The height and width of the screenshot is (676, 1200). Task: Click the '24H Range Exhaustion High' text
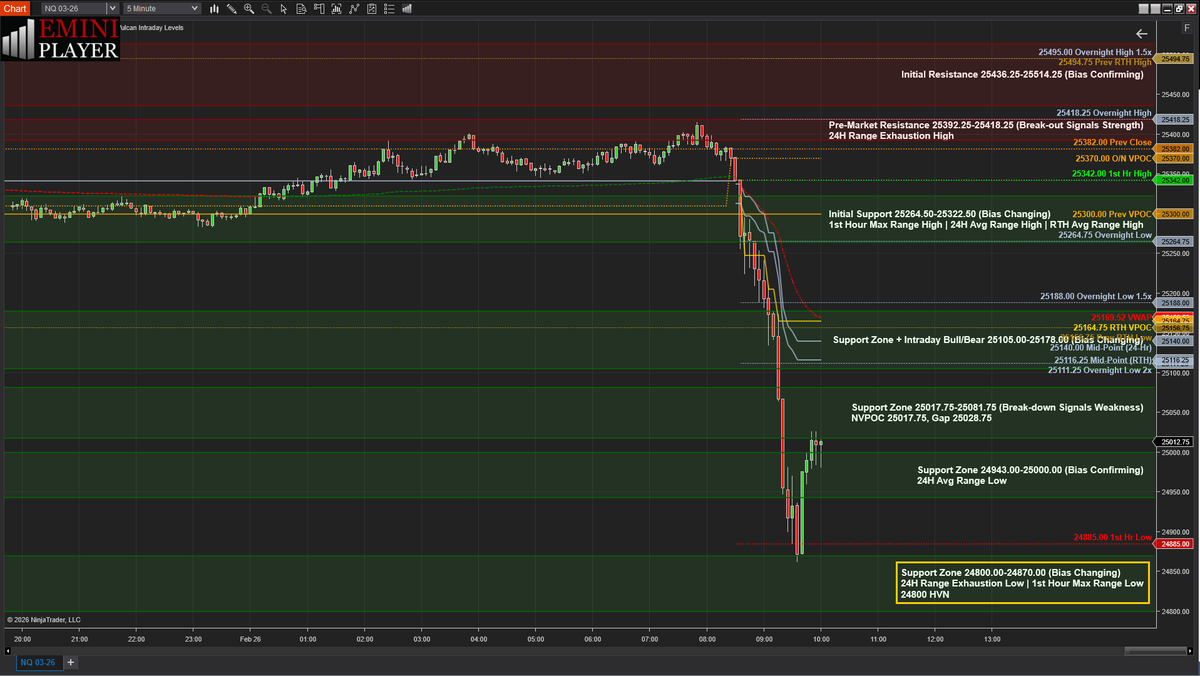coord(891,135)
